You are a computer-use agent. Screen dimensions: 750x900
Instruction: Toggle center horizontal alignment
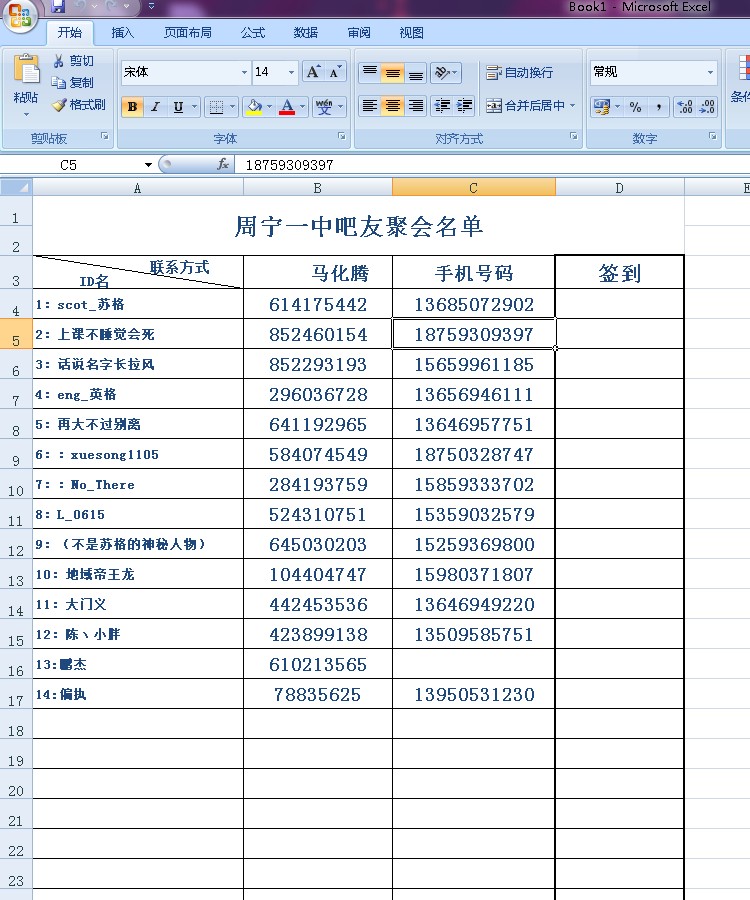point(393,106)
